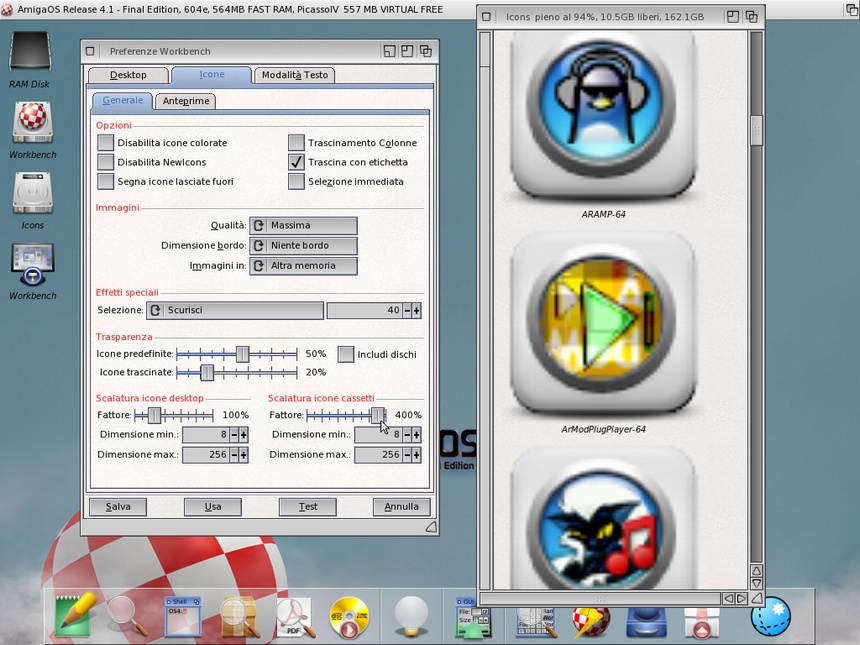Select the ArModPlugPlayer-64 icon
The height and width of the screenshot is (645, 860).
(x=603, y=322)
